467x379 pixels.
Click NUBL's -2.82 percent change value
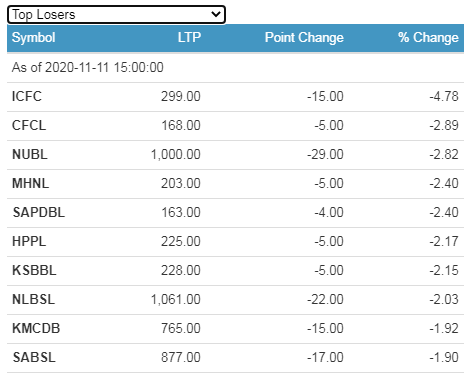tap(444, 155)
